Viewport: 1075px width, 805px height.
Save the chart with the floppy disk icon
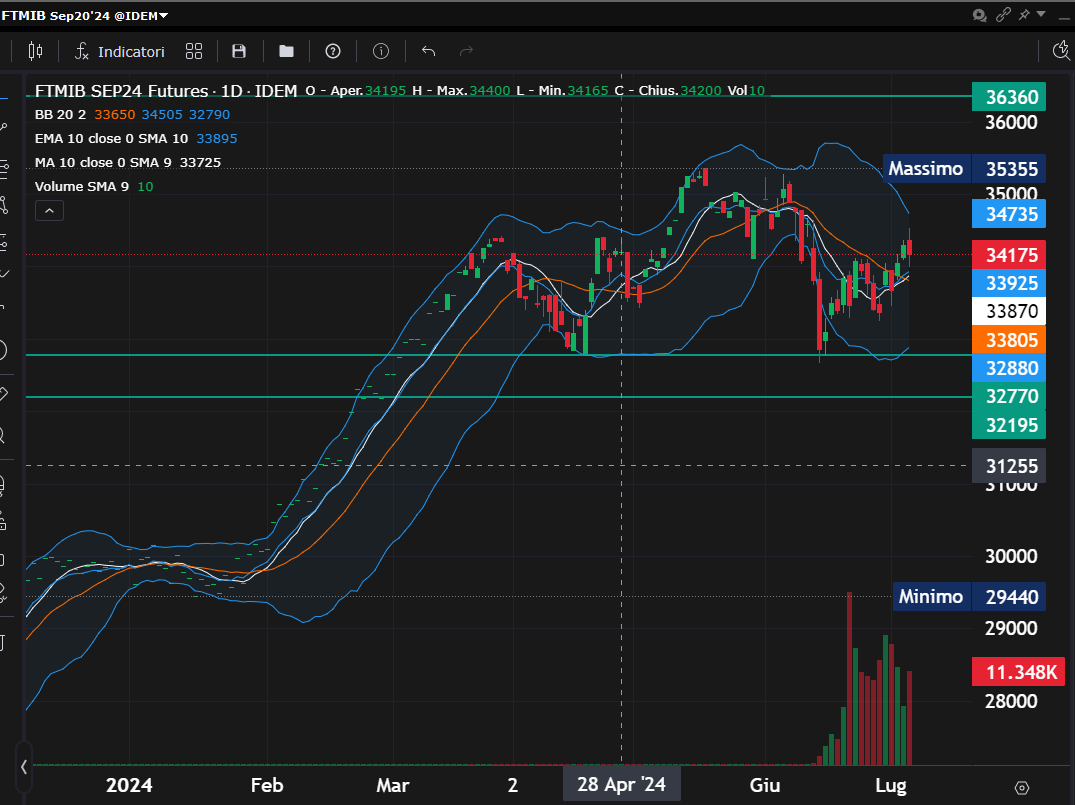(239, 51)
